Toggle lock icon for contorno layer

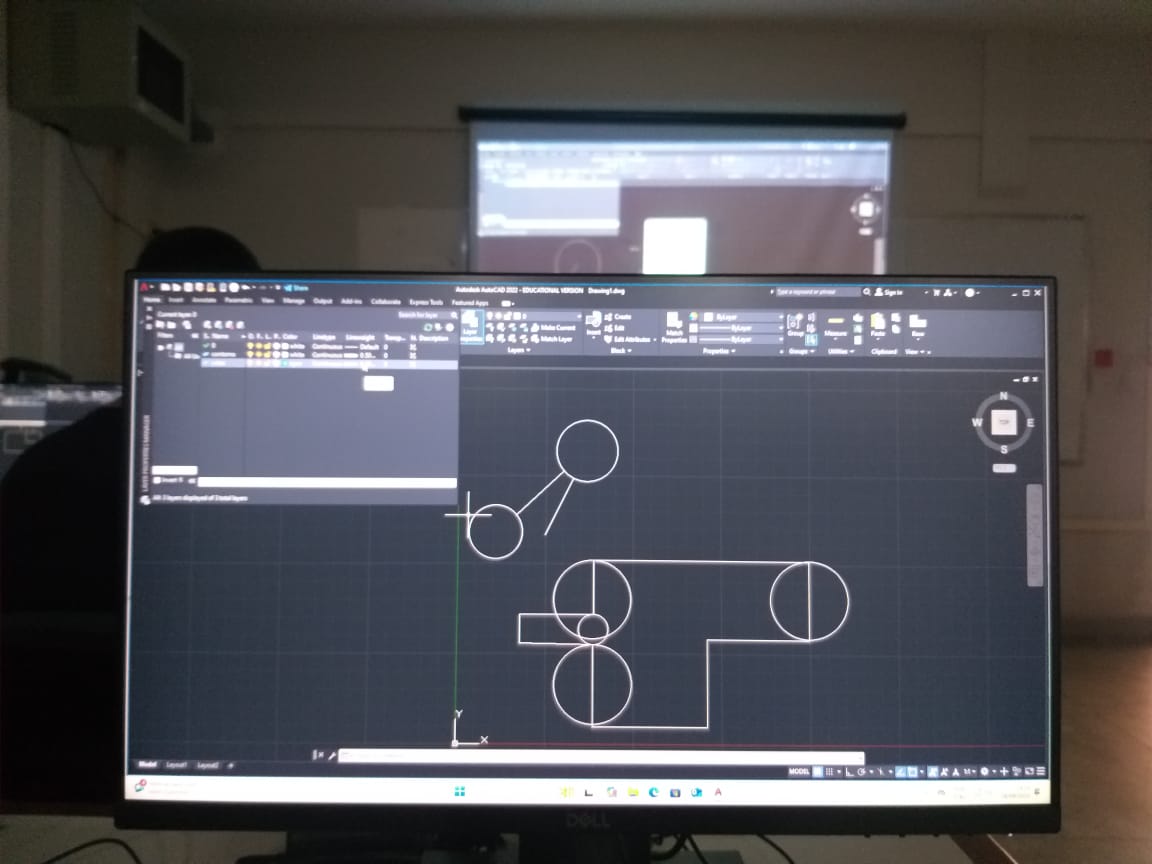coord(267,355)
